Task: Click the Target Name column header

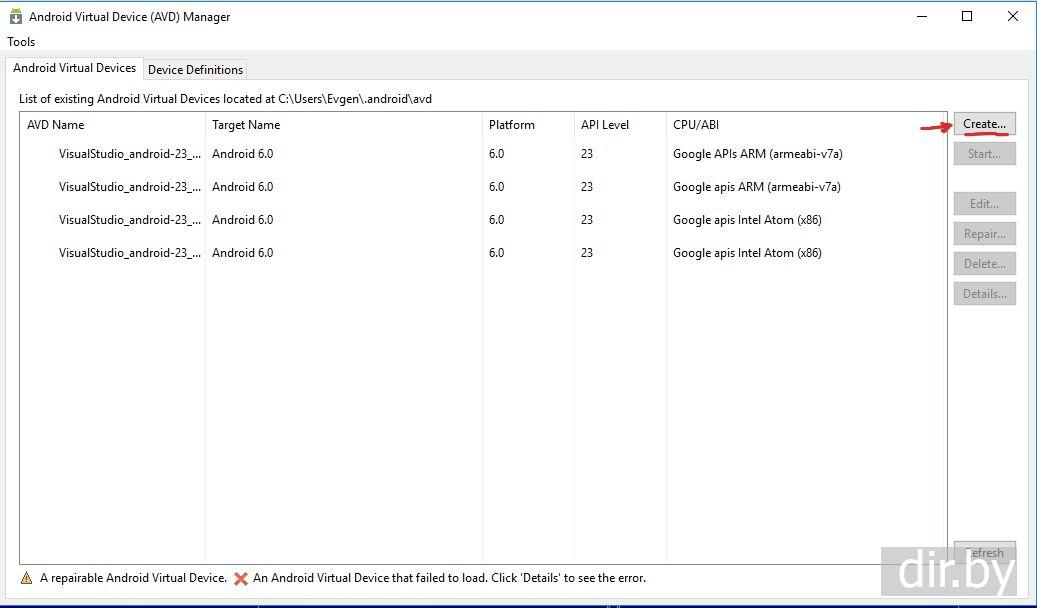Action: [x=246, y=125]
